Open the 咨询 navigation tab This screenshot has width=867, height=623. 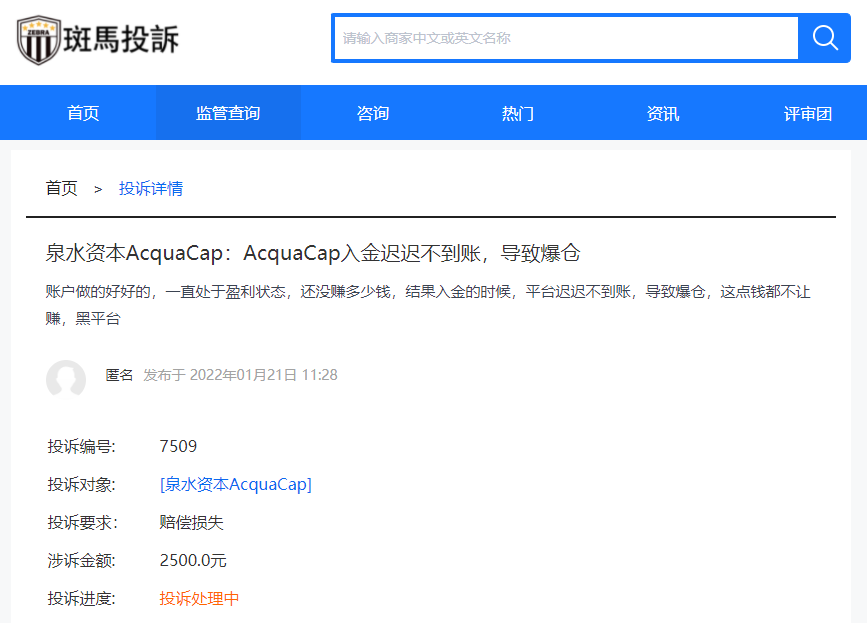pos(373,113)
